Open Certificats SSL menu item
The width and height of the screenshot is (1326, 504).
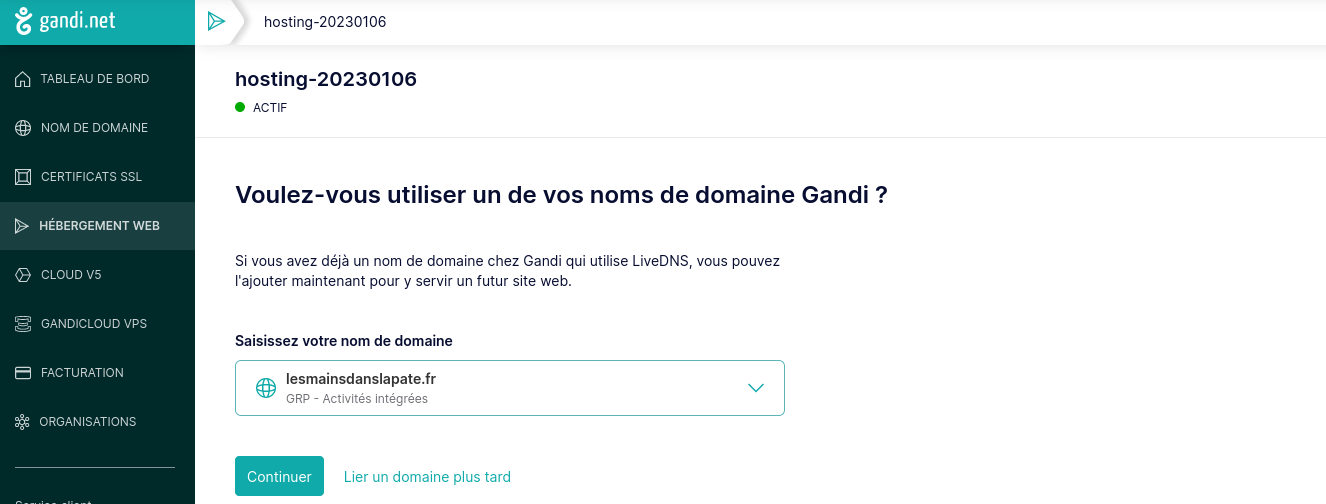[x=92, y=177]
